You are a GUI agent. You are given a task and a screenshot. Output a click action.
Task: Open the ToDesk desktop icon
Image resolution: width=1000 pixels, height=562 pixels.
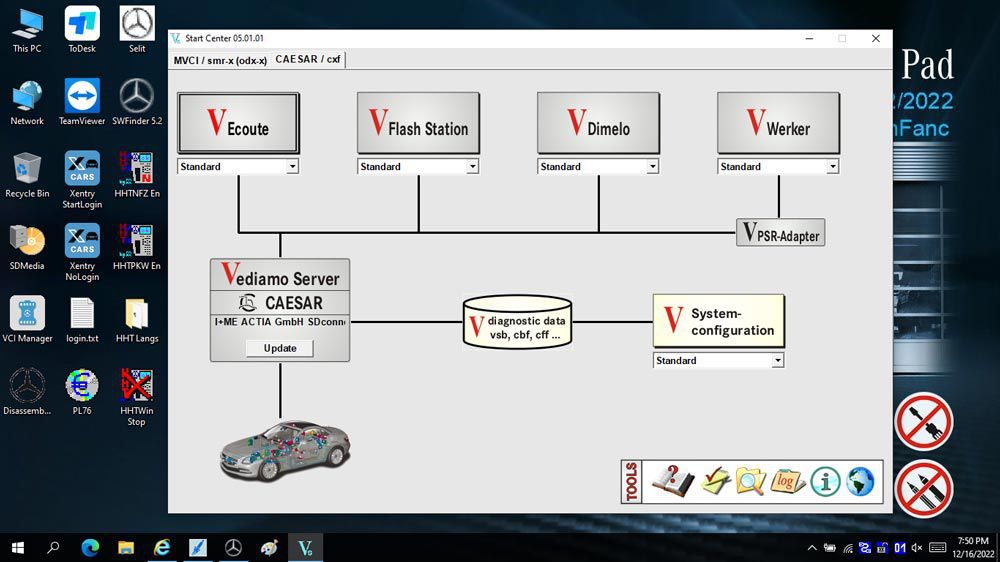(x=82, y=30)
